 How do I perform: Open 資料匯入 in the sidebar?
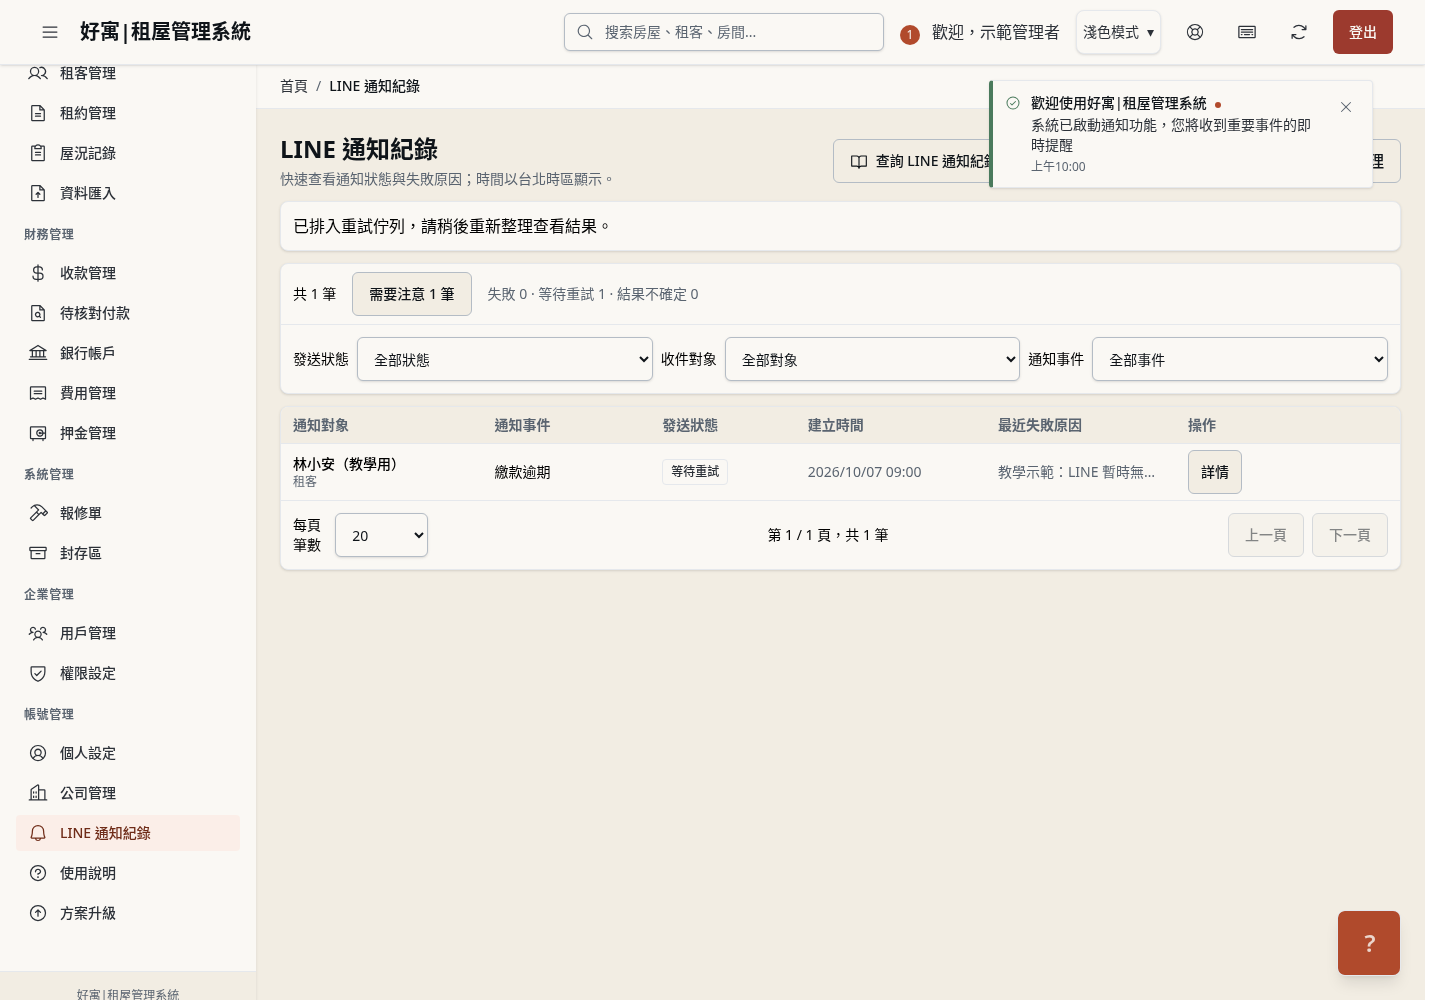tap(128, 193)
